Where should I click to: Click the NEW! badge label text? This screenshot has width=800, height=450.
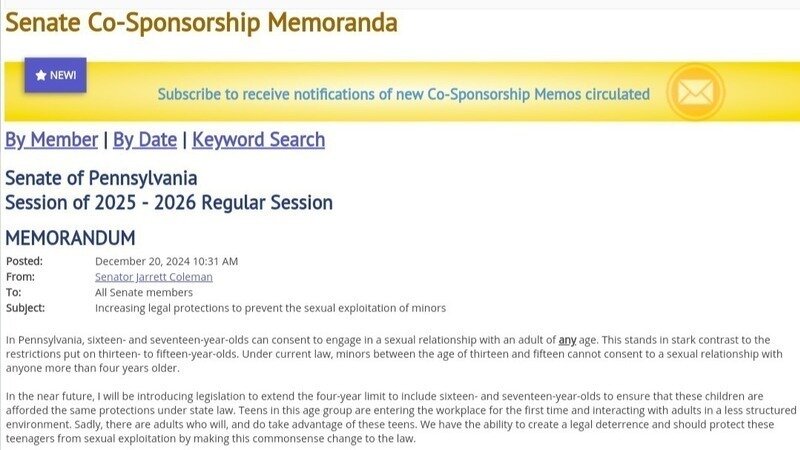tap(62, 75)
